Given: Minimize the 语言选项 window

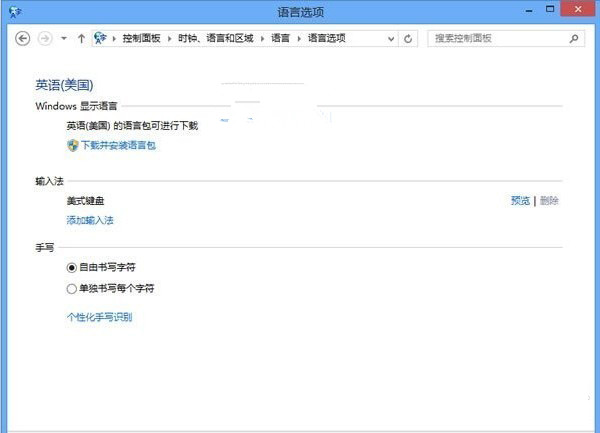Looking at the screenshot, I should [529, 10].
